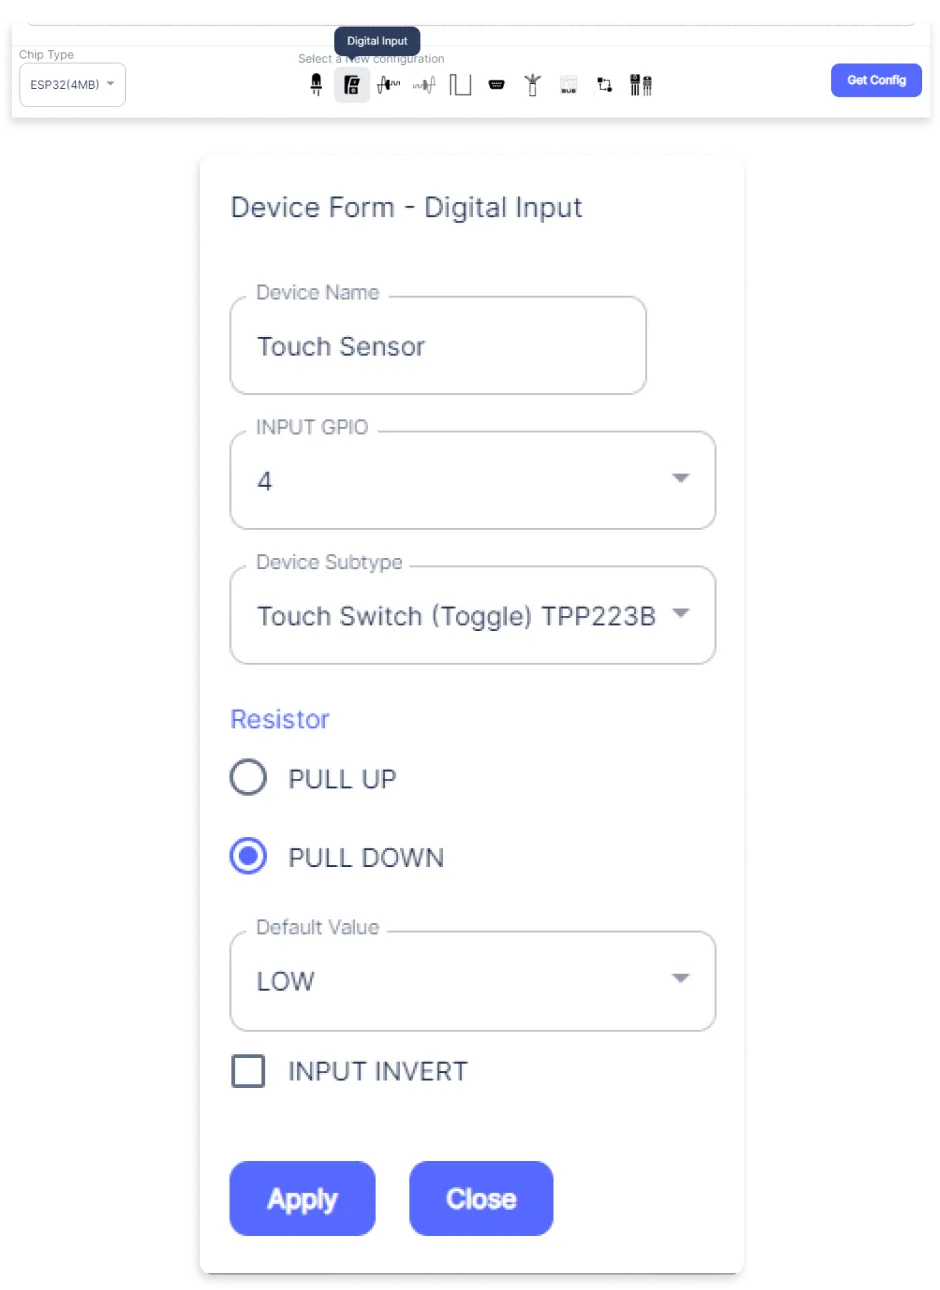Choose the connected nodes routing icon
The image size is (940, 1290).
coord(604,85)
